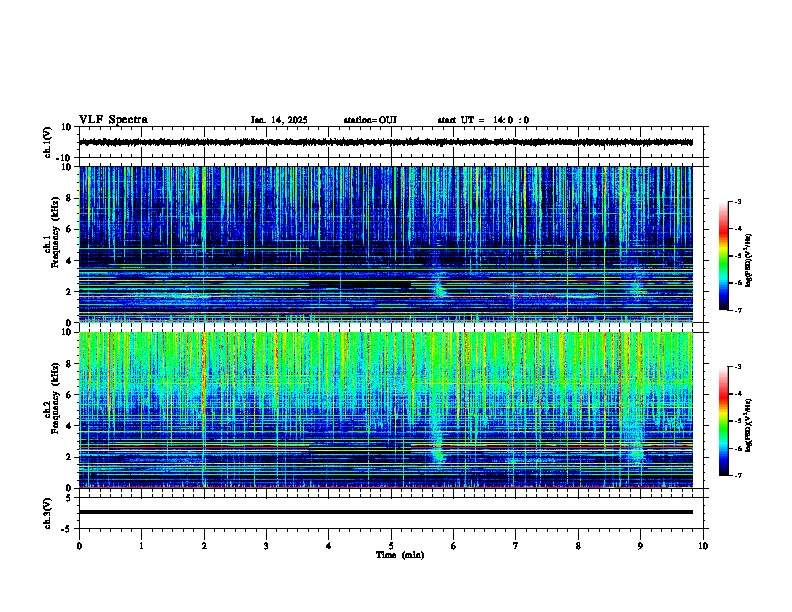The width and height of the screenshot is (792, 612).
Task: Click the time axis tick label '5'
Action: (391, 546)
